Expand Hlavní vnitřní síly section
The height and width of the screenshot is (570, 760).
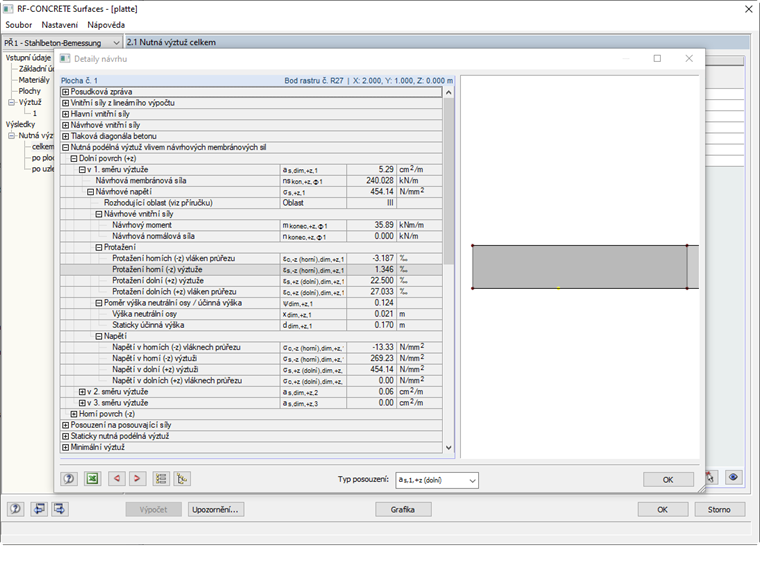click(65, 114)
